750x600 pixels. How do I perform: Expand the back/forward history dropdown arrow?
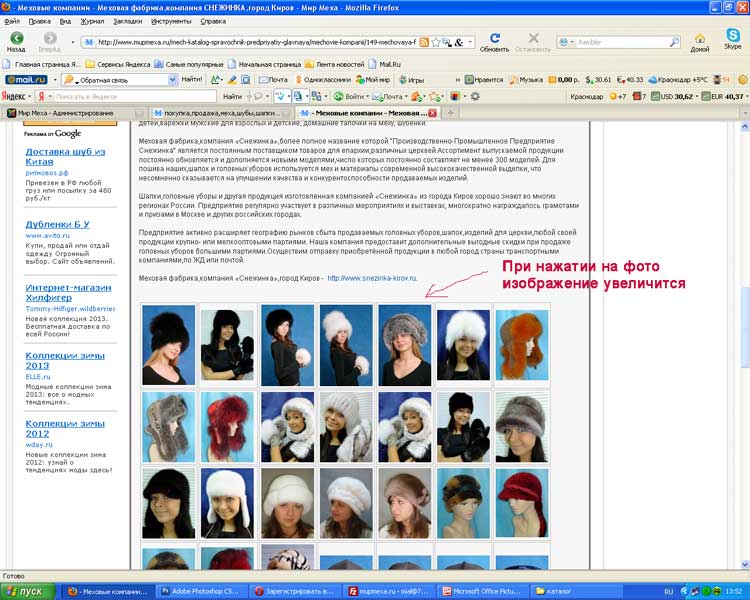pyautogui.click(x=73, y=42)
